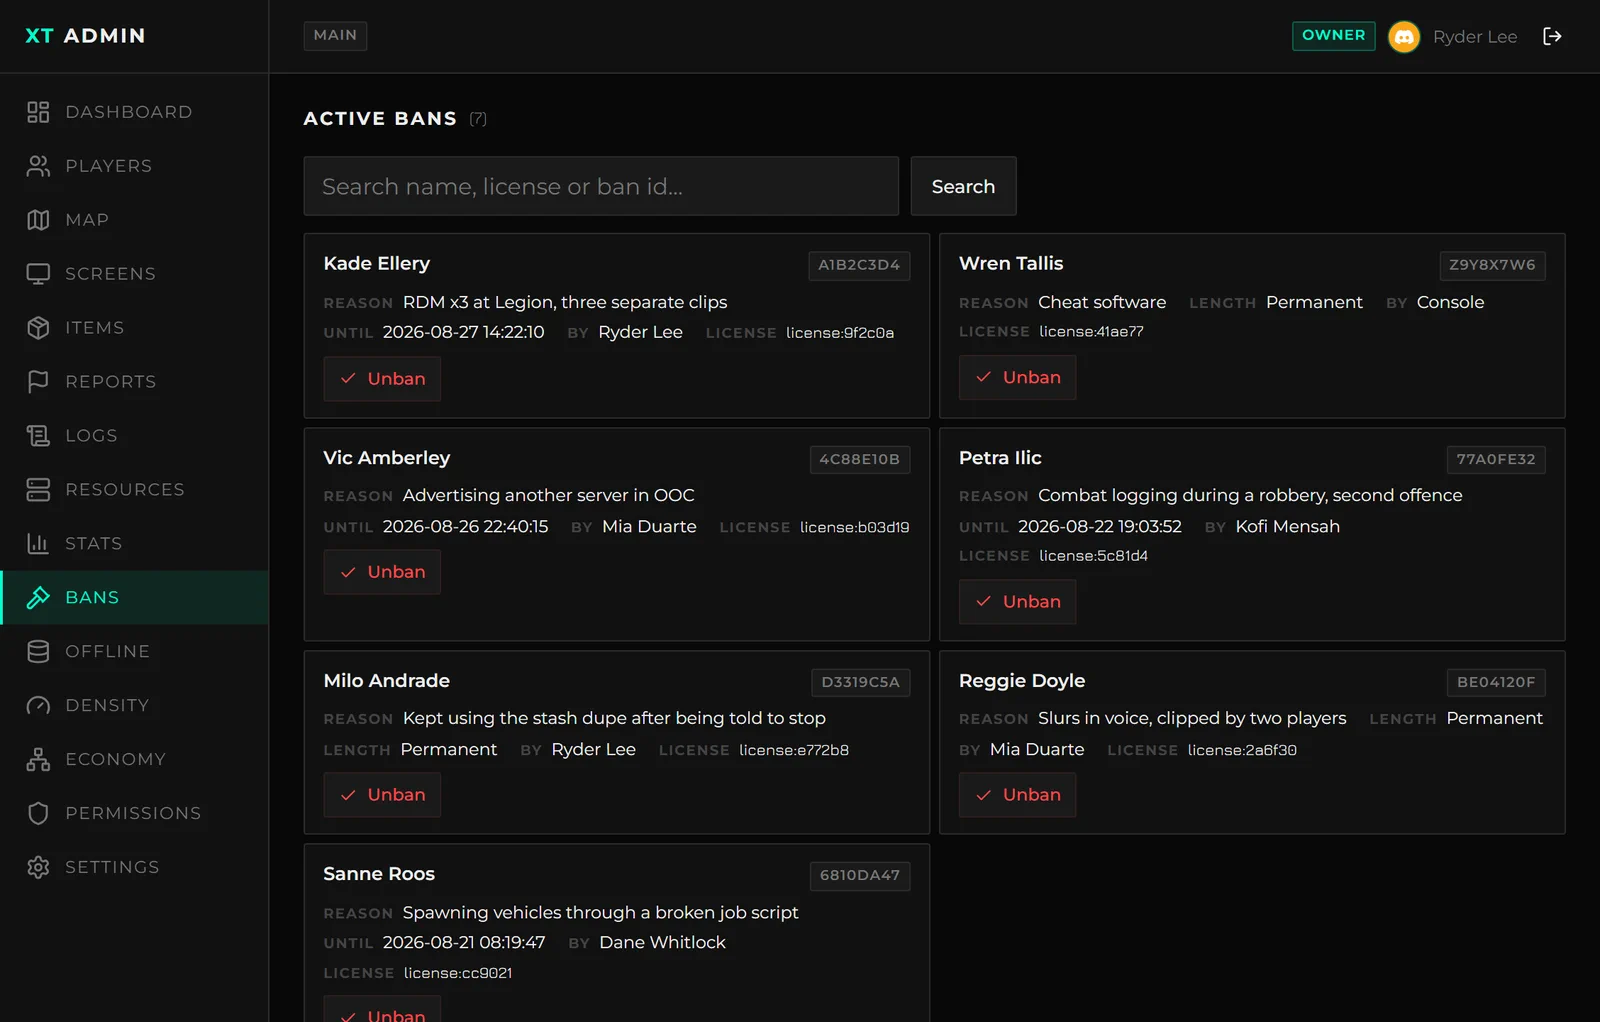
Task: Unban Kade Ellery
Action: pos(382,379)
